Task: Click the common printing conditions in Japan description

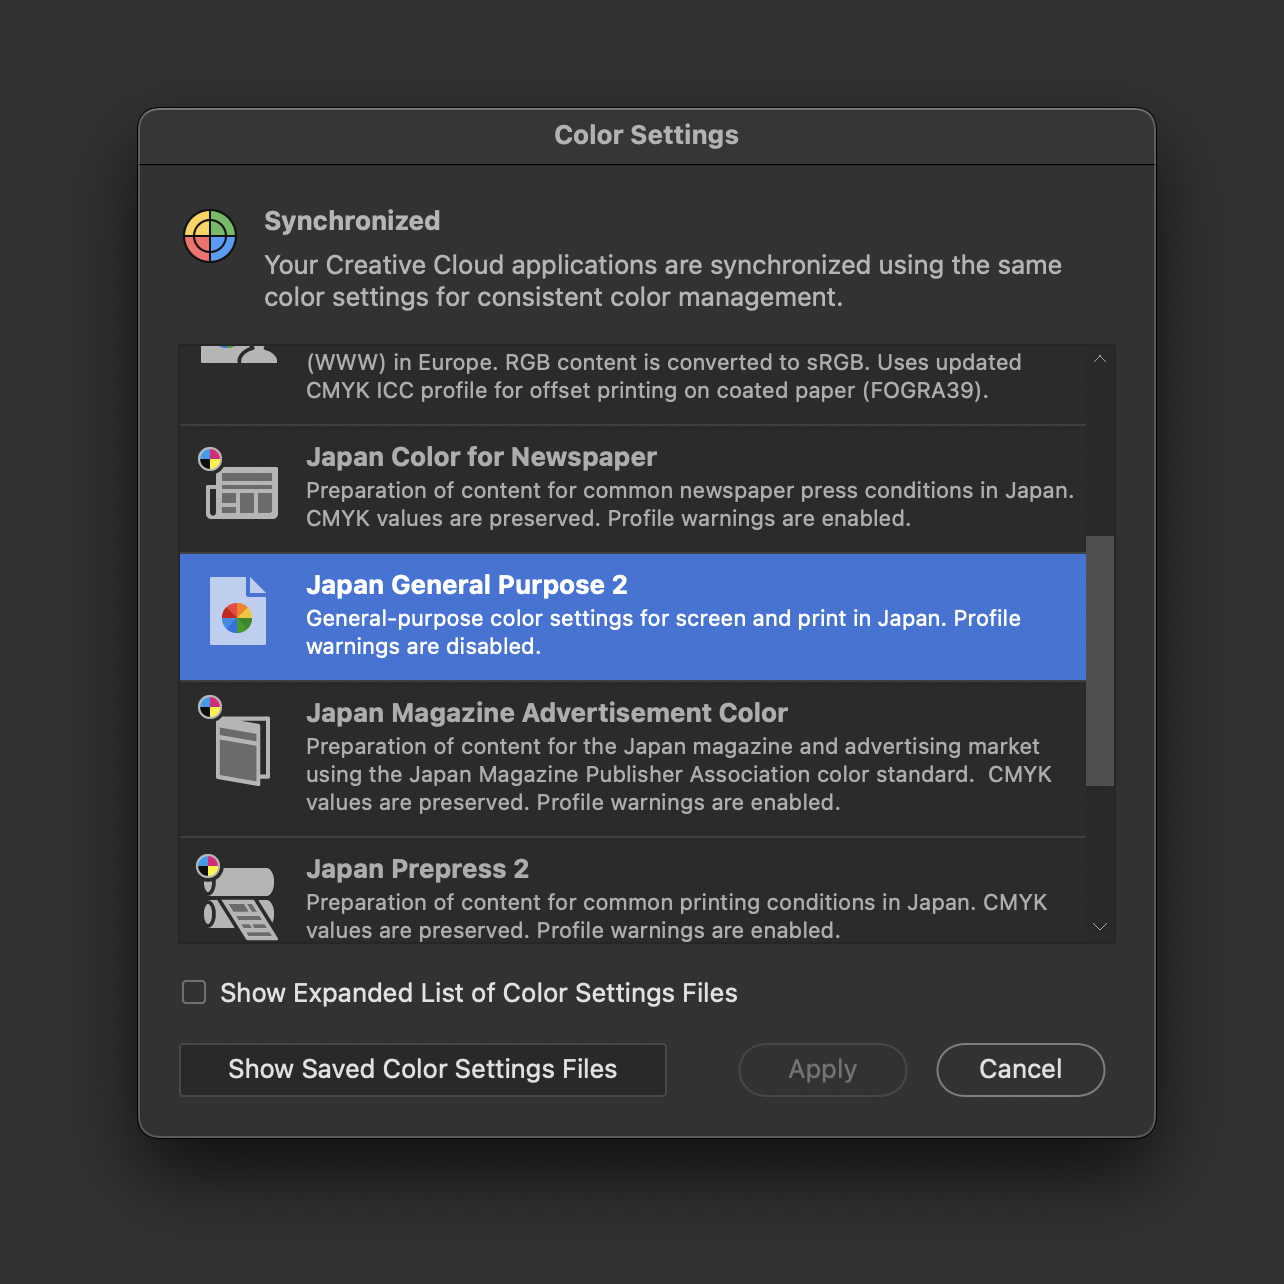Action: tap(676, 916)
